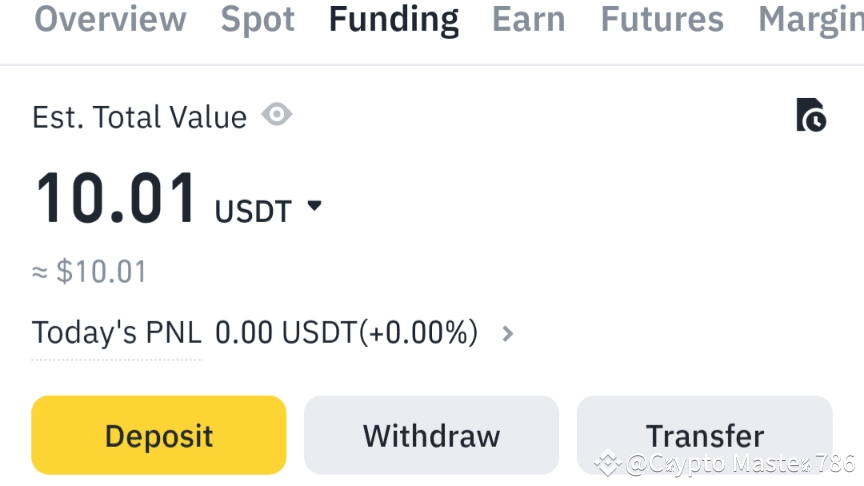Click the Est. Total Value label
This screenshot has height=486, width=864.
click(139, 117)
